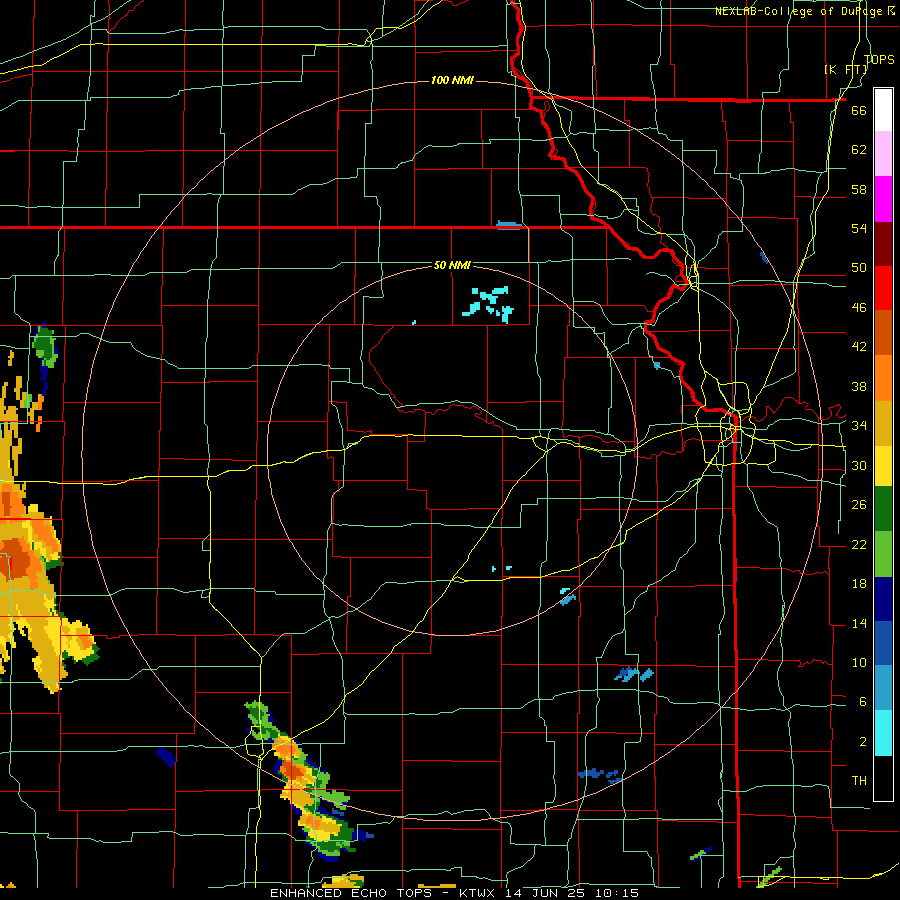Pick the cyan legend swatch
900x900 pixels.
[883, 733]
